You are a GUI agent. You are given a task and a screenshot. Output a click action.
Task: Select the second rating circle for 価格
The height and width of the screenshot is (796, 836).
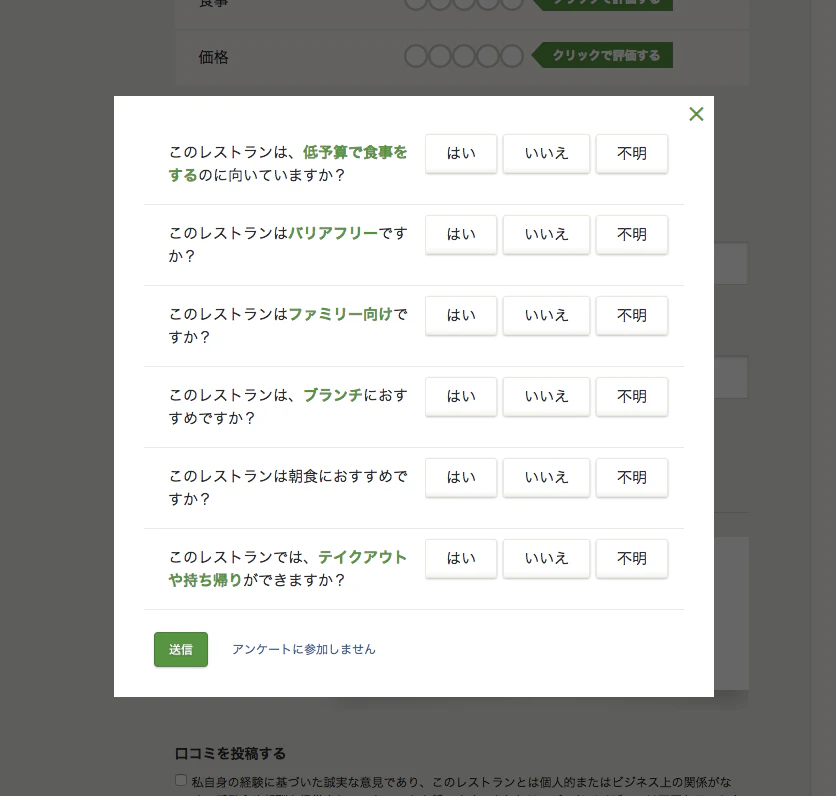440,56
